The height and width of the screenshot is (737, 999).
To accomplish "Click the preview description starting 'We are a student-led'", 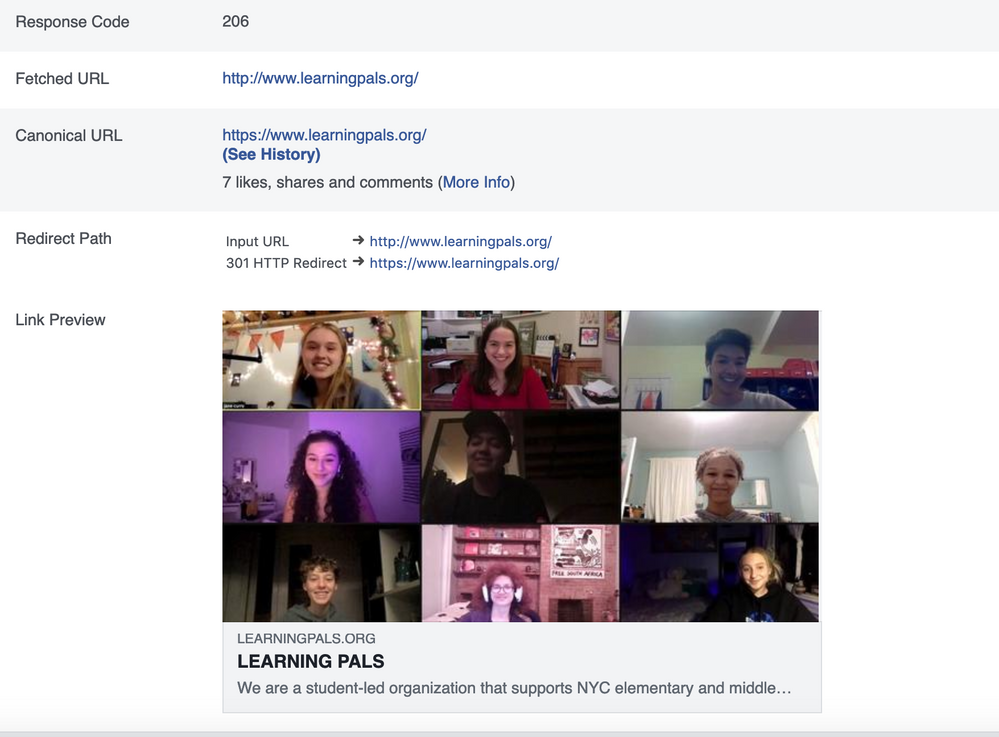I will tap(514, 688).
